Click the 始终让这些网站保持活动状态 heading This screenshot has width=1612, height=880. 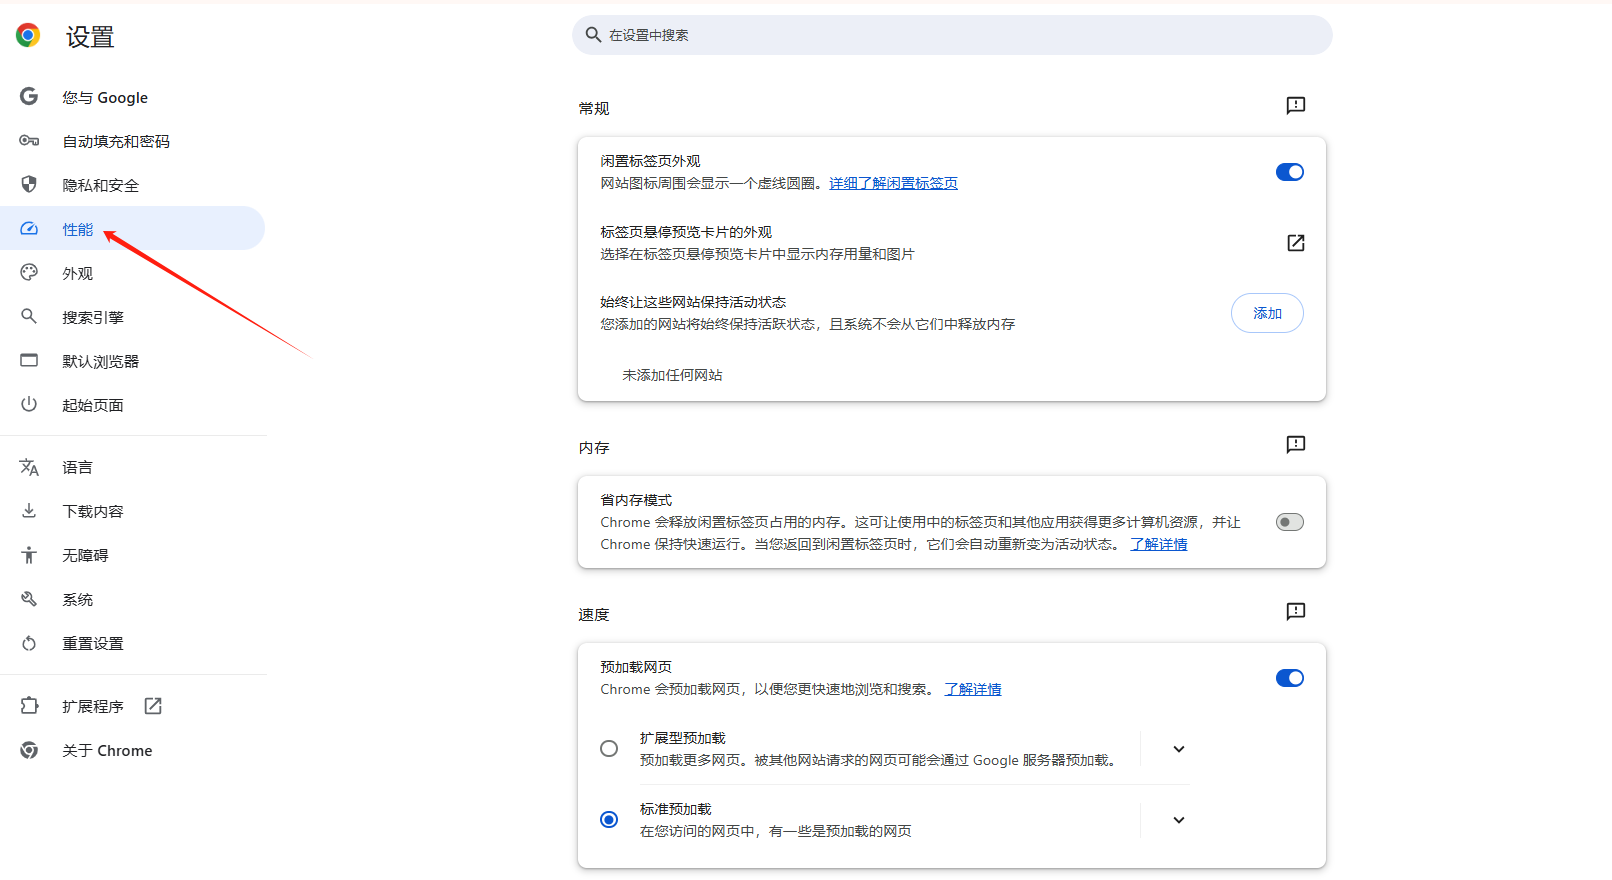693,302
